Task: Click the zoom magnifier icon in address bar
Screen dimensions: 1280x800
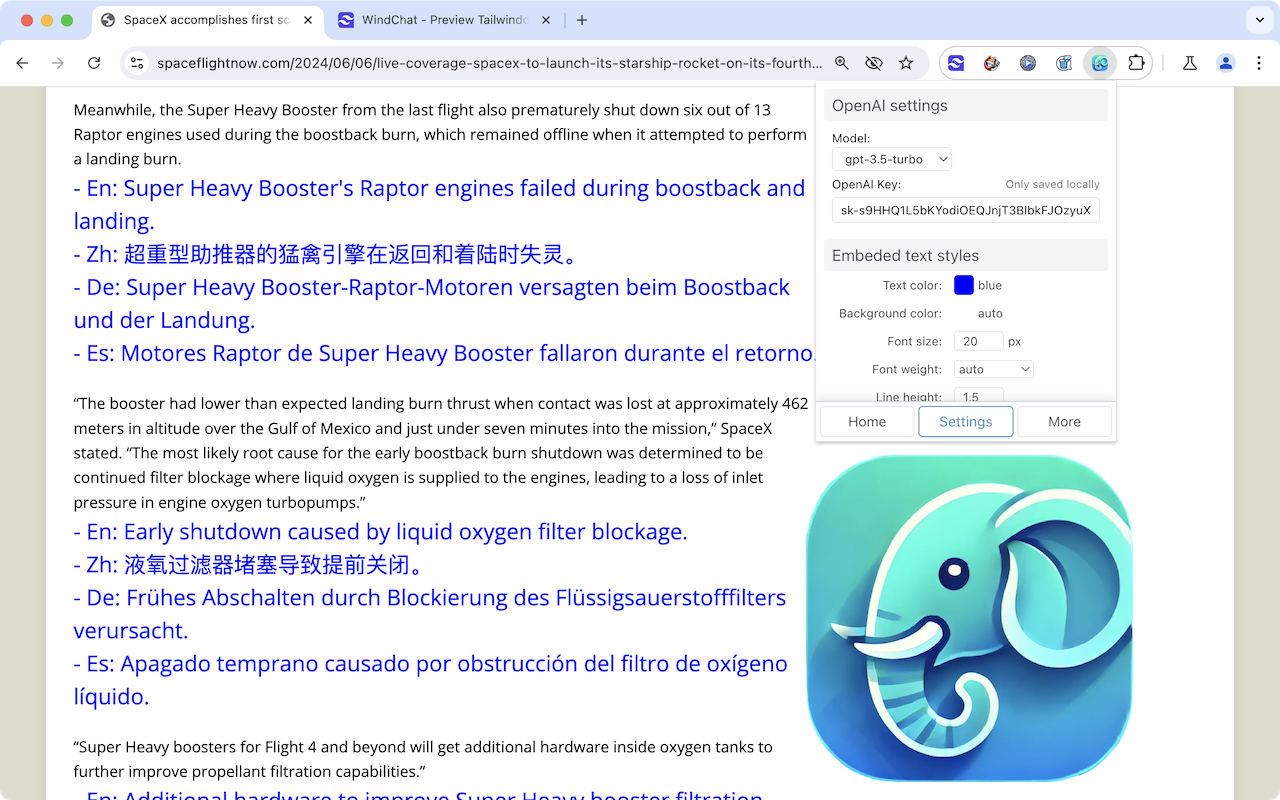Action: tap(842, 63)
